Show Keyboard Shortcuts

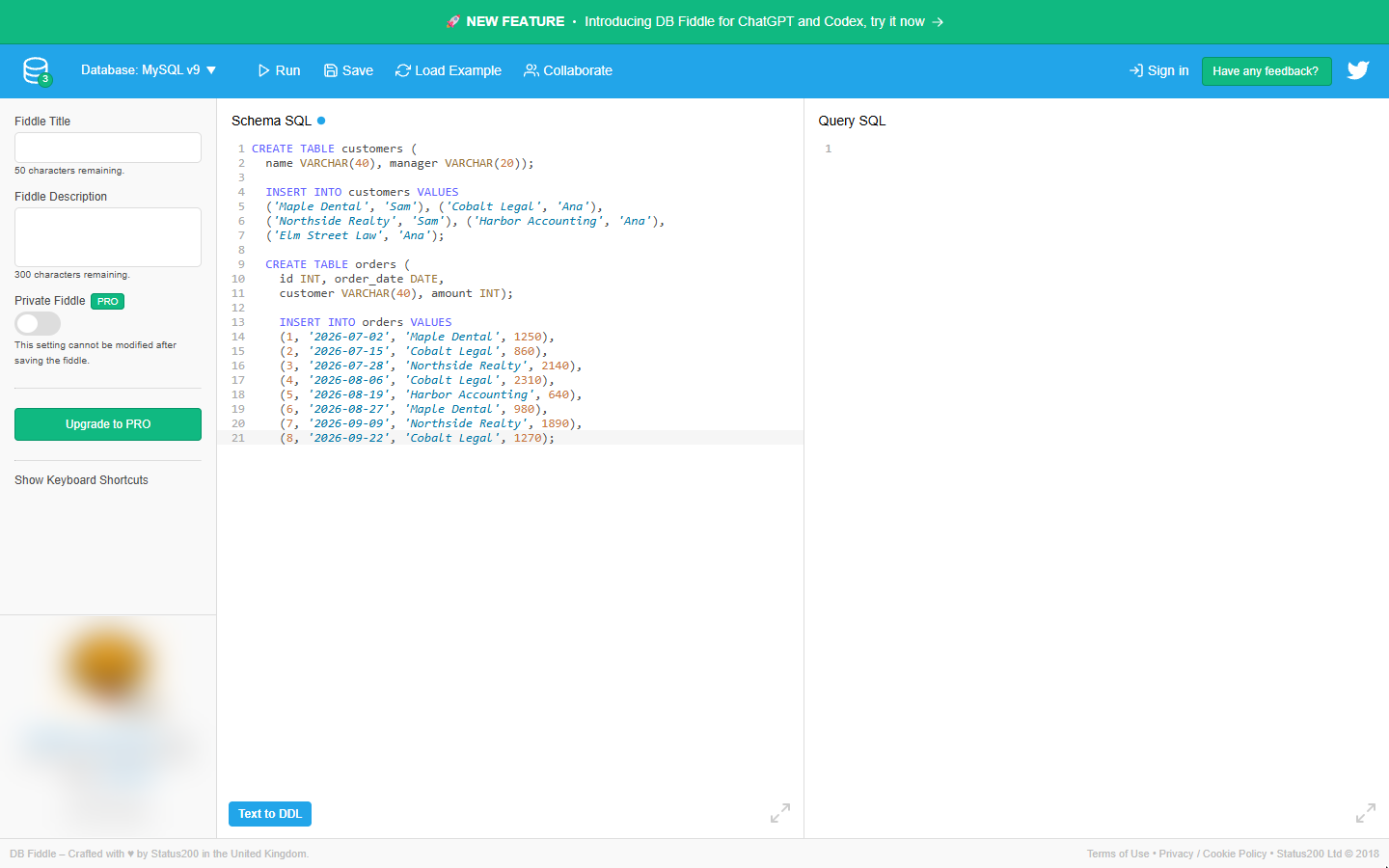[x=81, y=480]
